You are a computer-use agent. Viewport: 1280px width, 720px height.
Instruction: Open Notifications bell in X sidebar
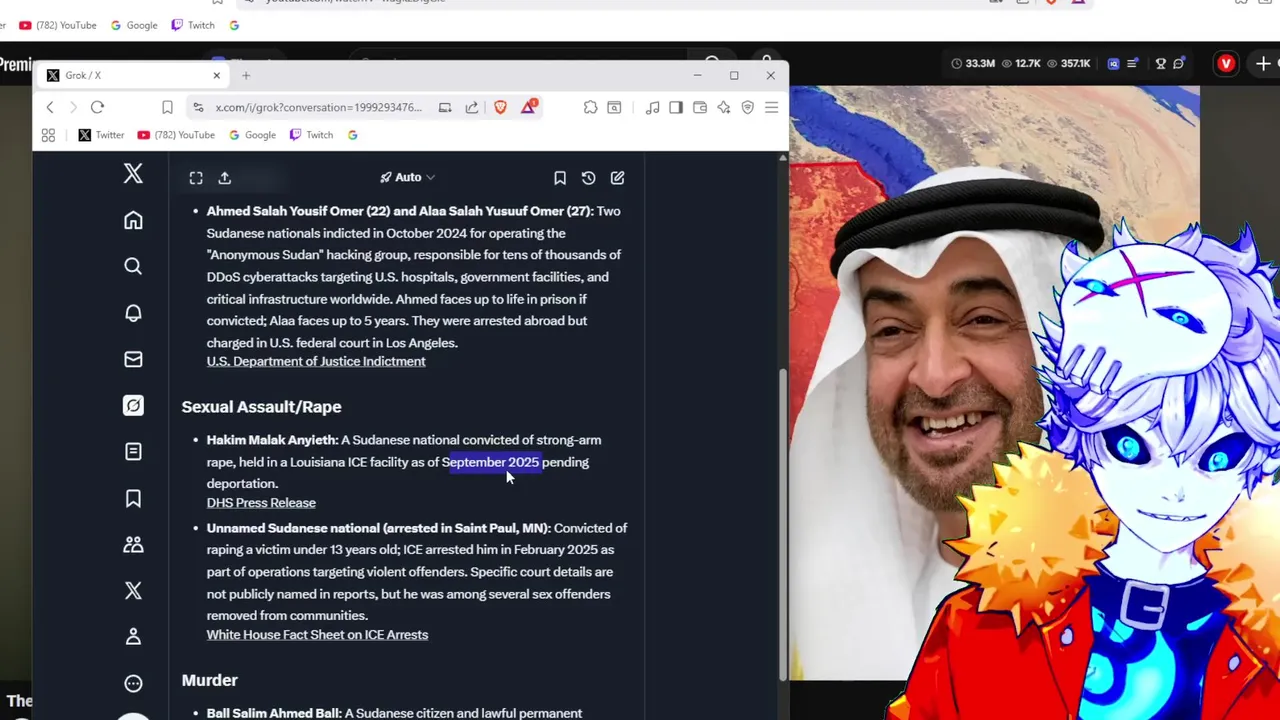pos(133,313)
